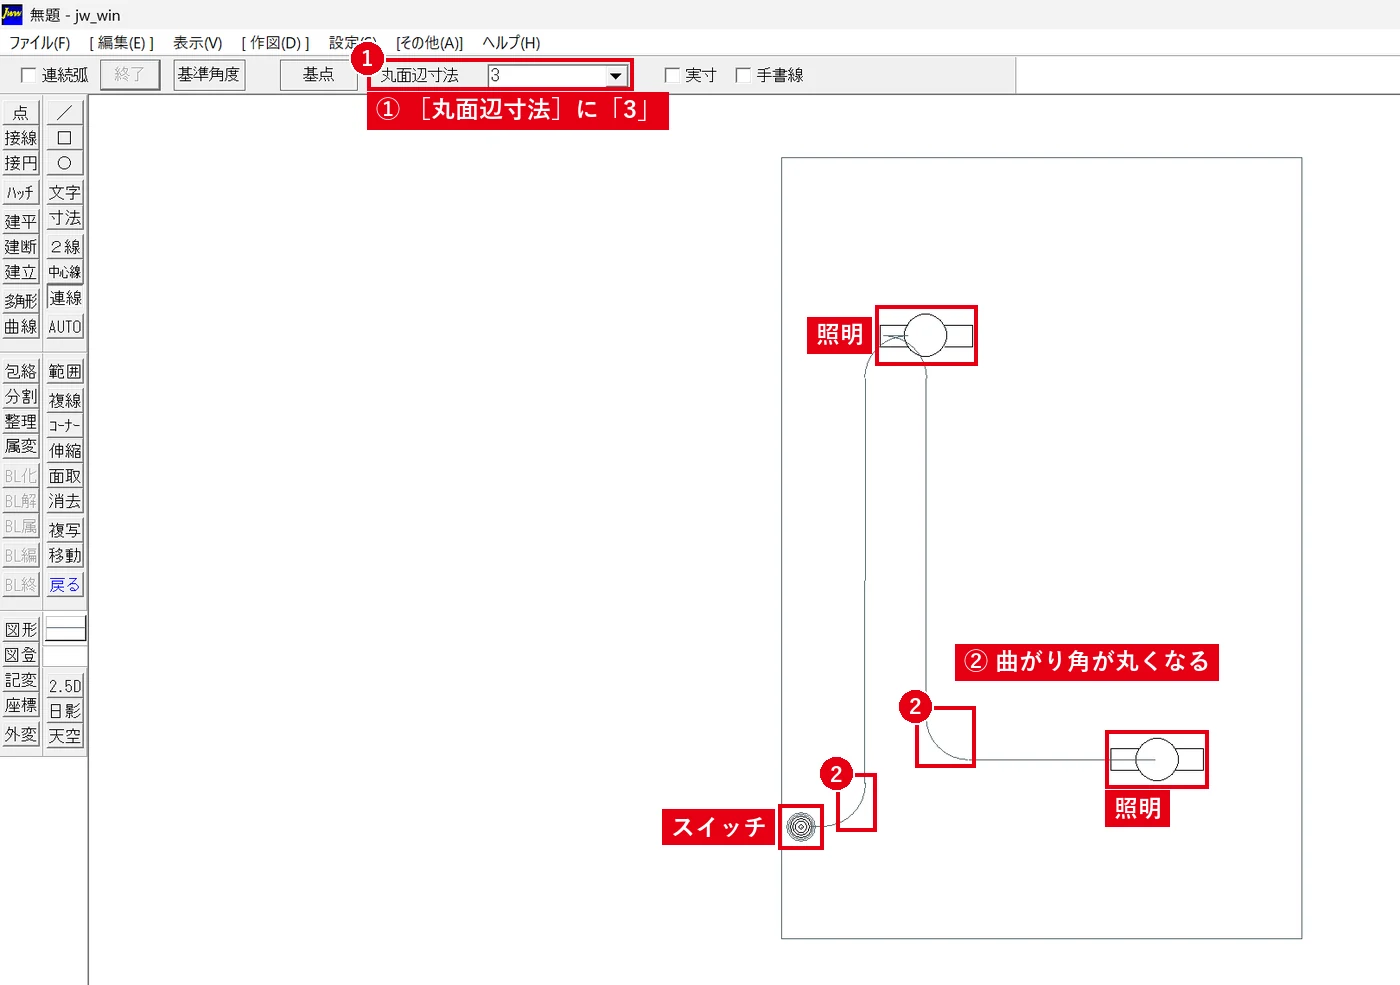
Task: Pick the 中心線 center line tool
Action: tap(64, 272)
